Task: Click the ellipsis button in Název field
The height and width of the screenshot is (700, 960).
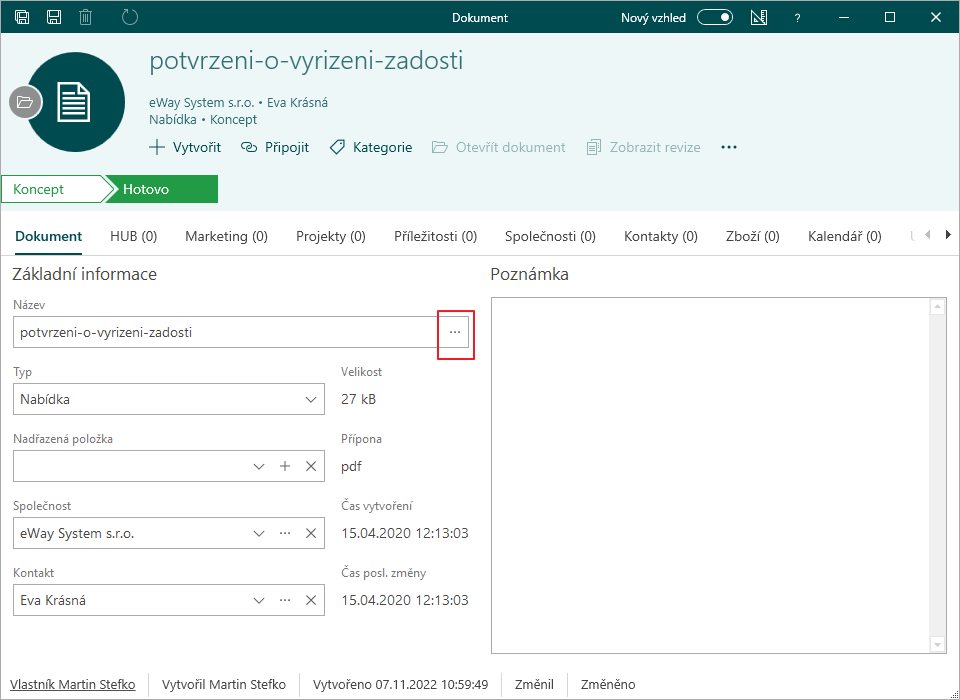Action: click(x=454, y=333)
